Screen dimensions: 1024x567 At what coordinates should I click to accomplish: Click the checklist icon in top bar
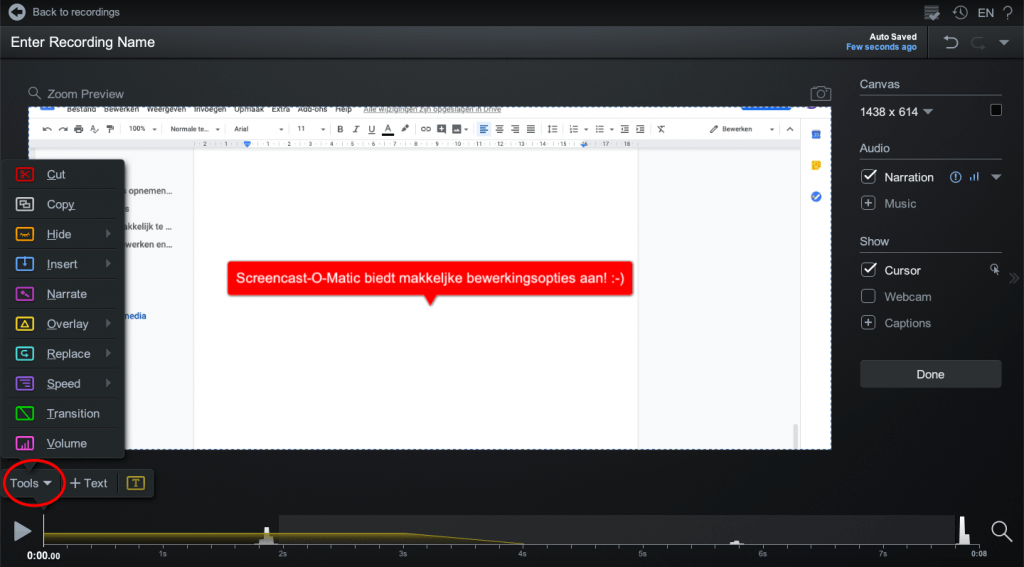[932, 12]
